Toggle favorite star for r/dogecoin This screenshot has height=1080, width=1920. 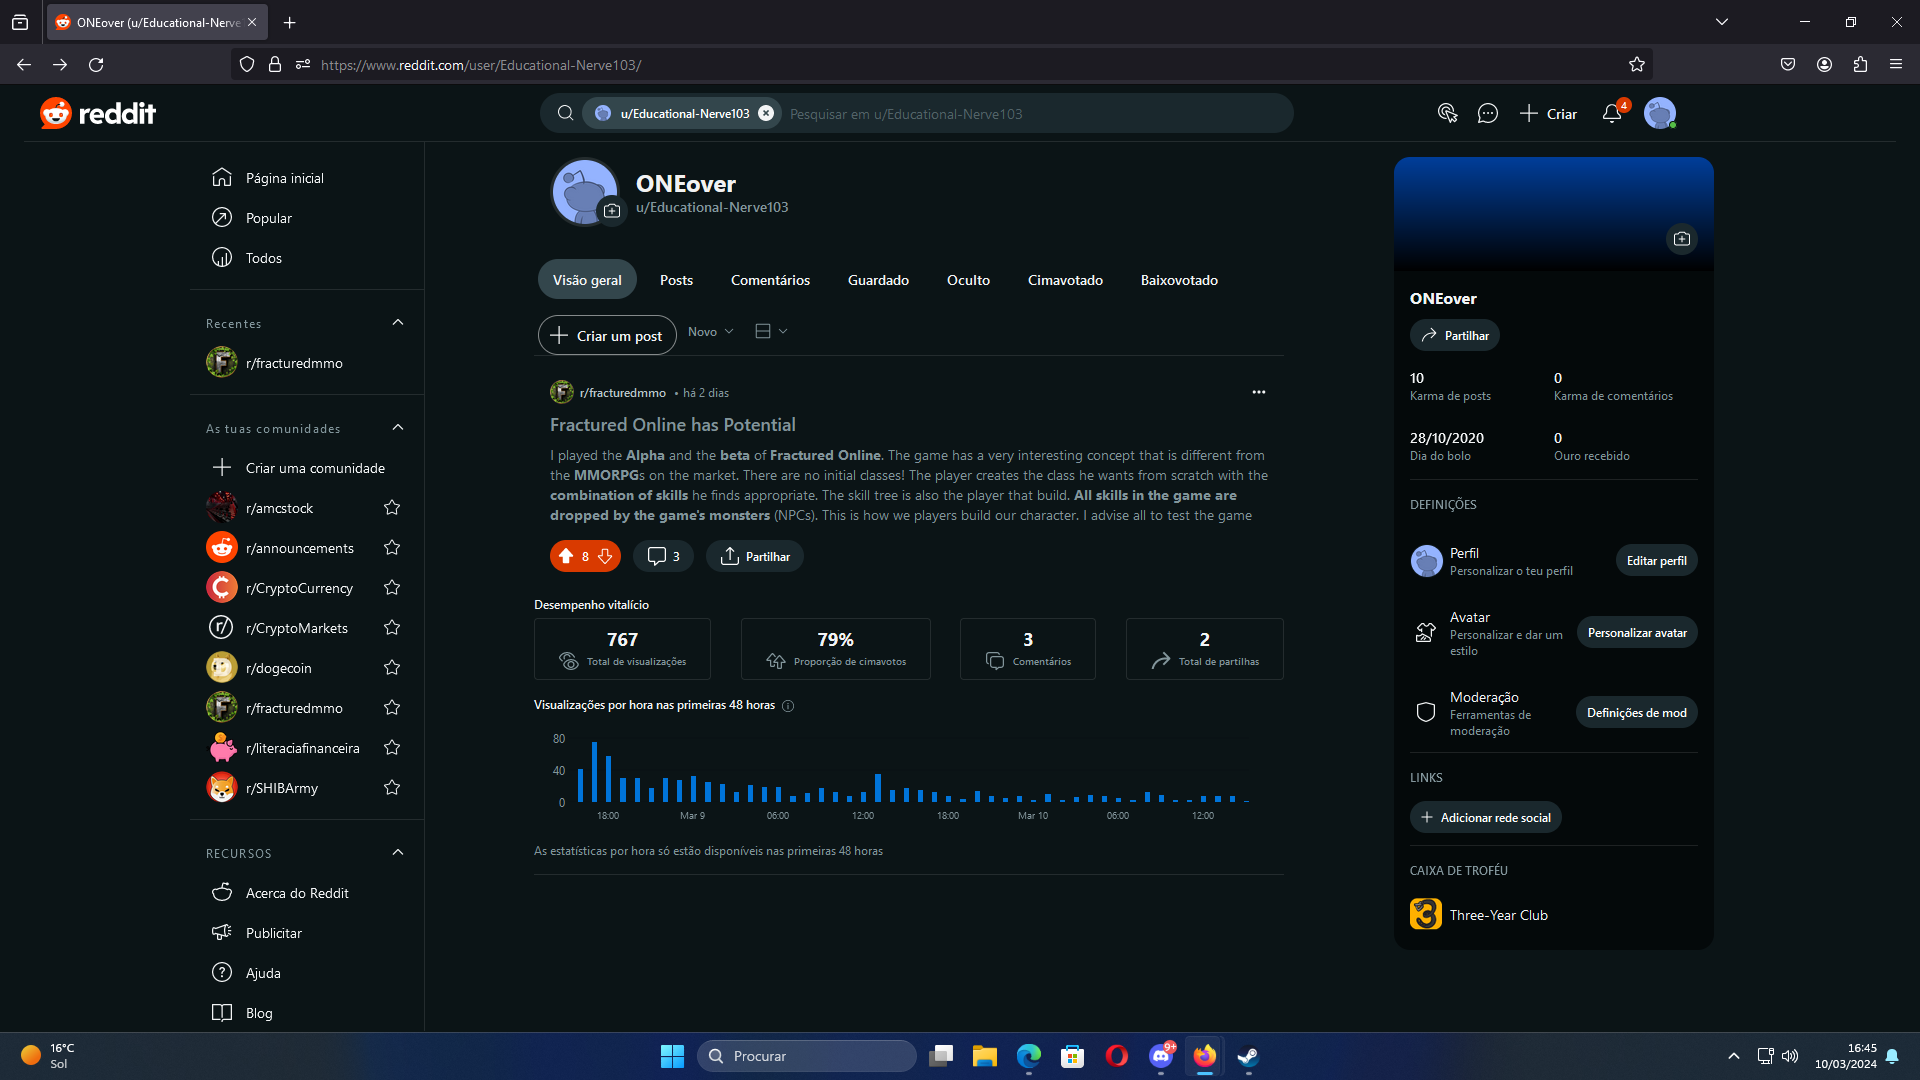click(x=392, y=668)
